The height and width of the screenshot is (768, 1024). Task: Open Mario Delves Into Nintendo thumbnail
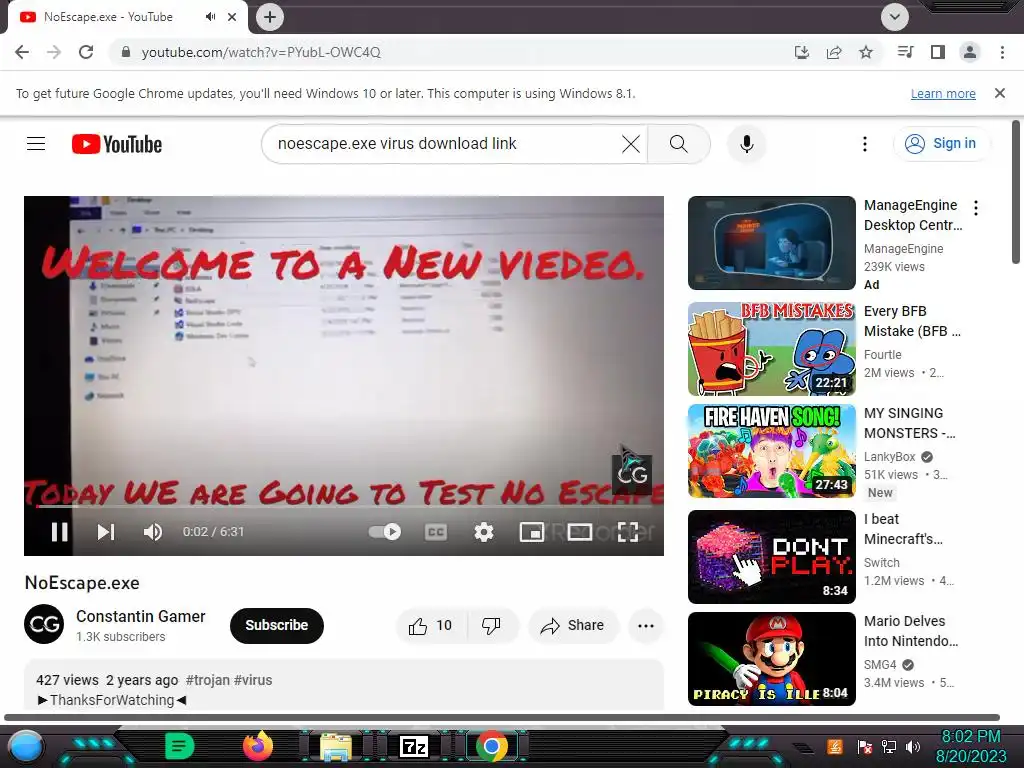tap(771, 658)
